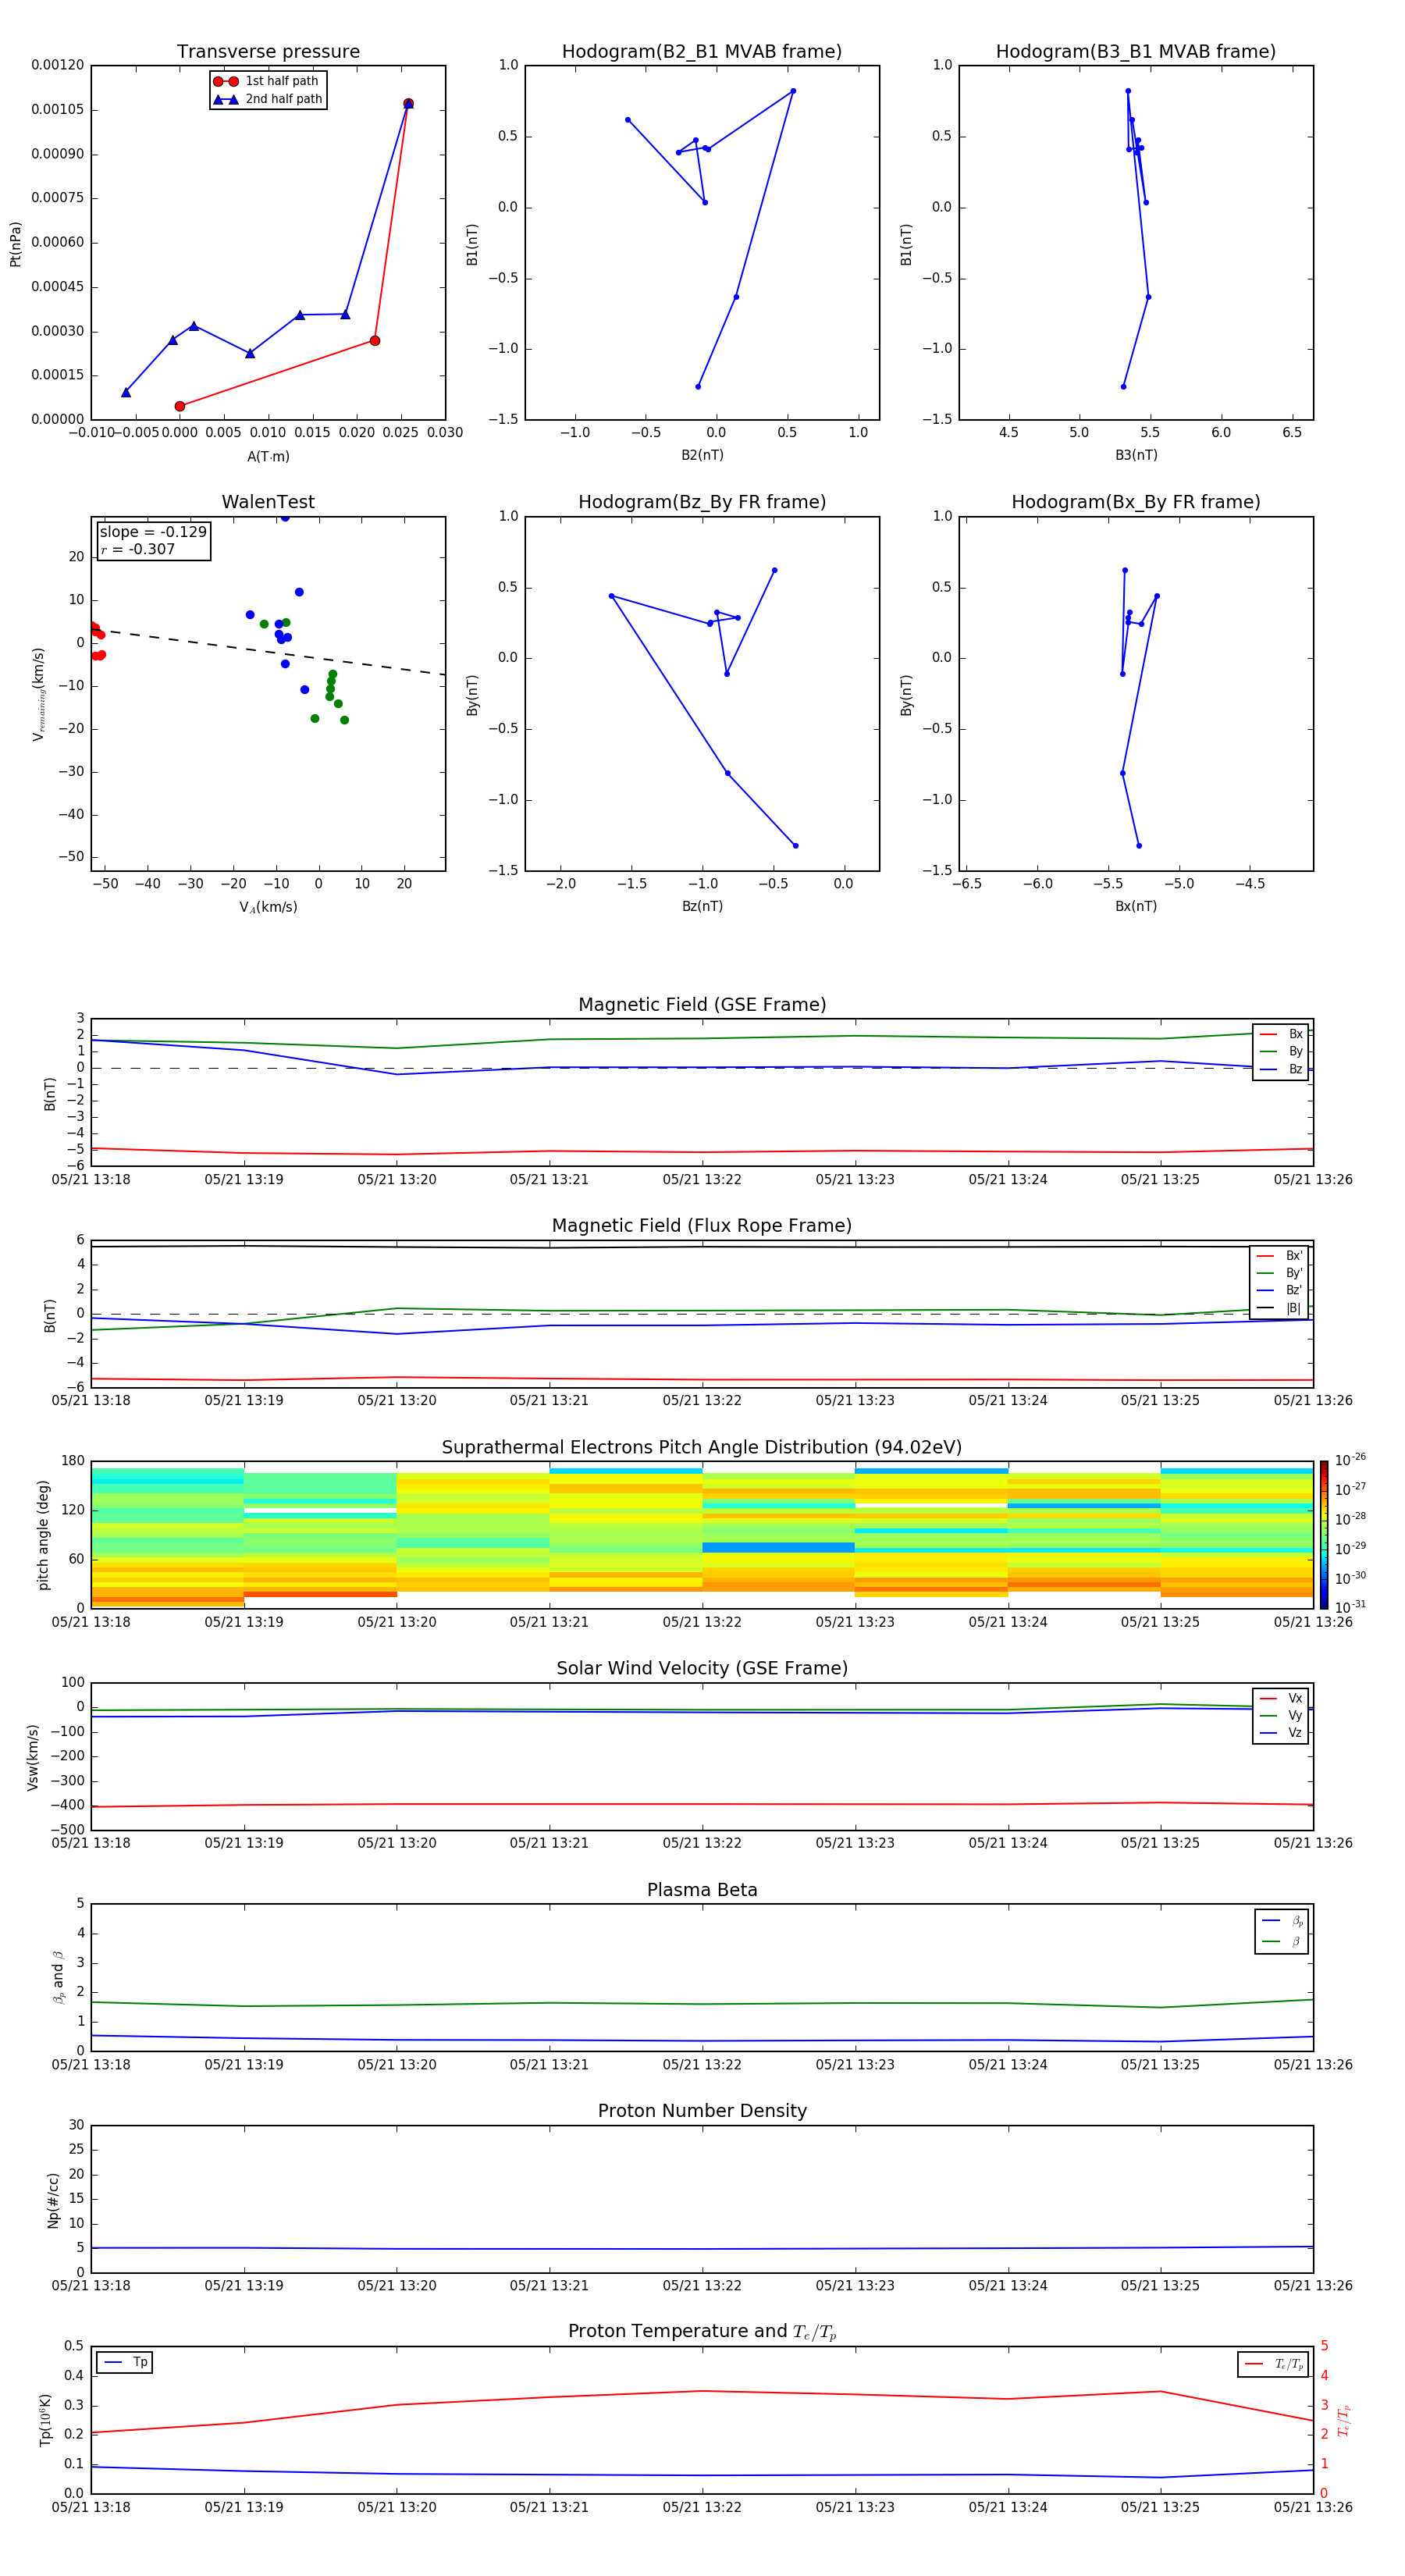
Task: Click 'Vz' in the solar wind legend
Action: click(1281, 1733)
